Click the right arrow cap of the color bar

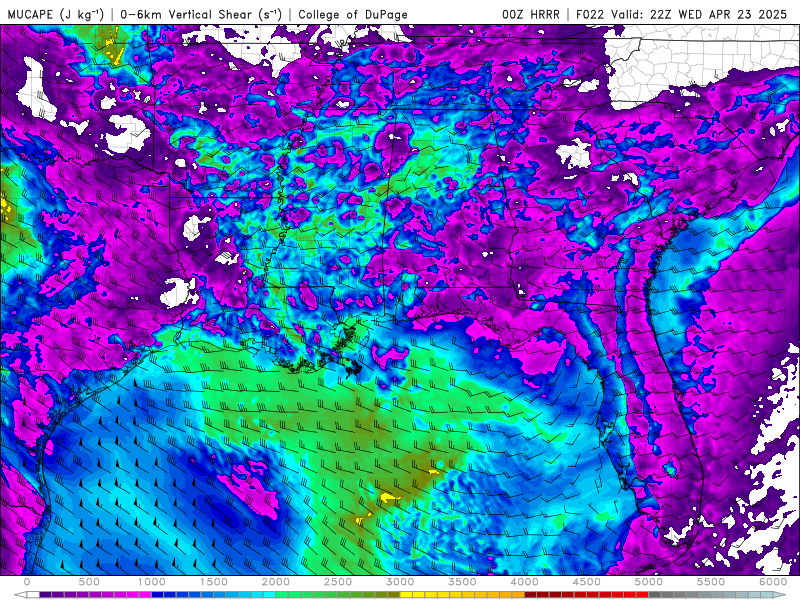780,594
